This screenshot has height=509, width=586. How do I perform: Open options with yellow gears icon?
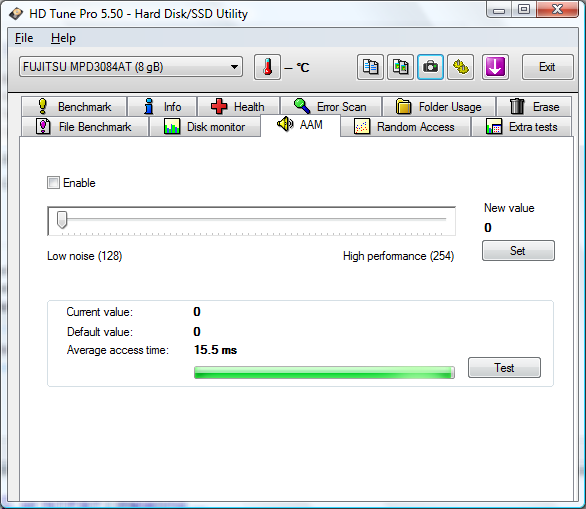[x=461, y=67]
